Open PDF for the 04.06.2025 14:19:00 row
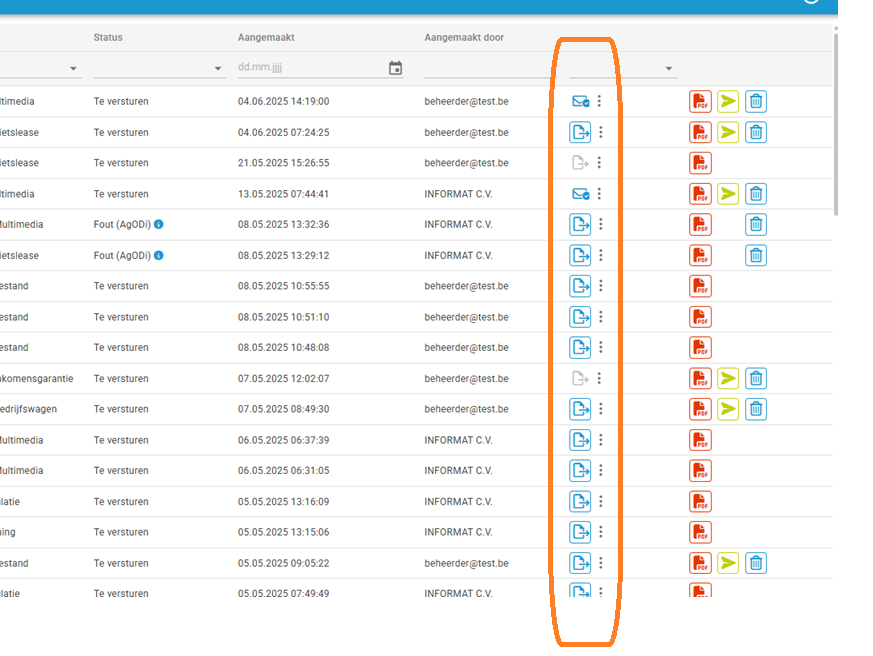This screenshot has width=873, height=656. [700, 101]
